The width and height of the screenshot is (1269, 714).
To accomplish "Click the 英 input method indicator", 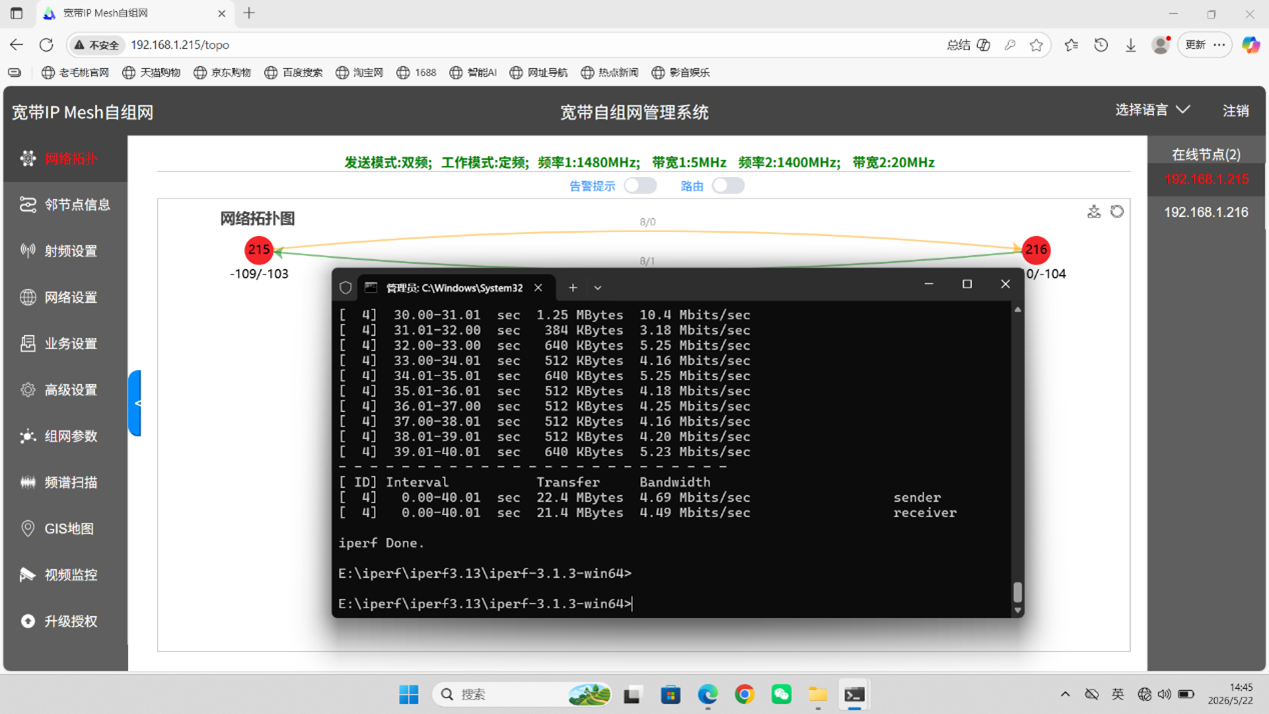I will point(1118,694).
